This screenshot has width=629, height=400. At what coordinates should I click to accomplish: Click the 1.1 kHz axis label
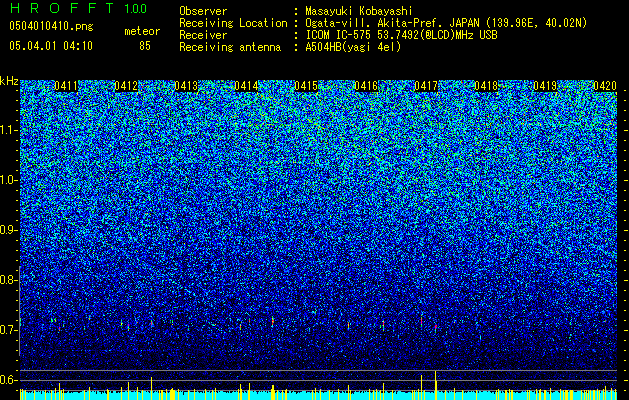pos(8,130)
